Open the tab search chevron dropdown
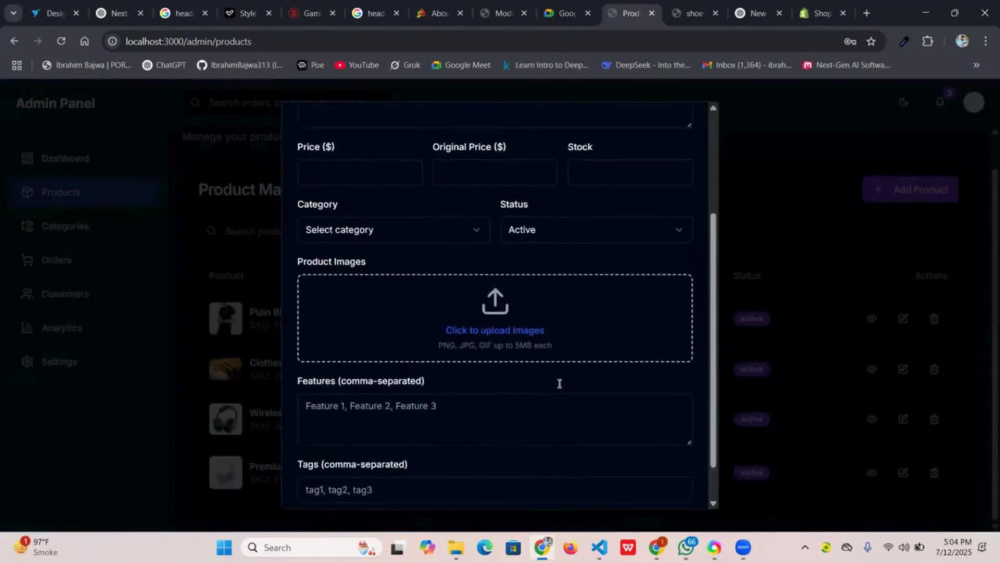Screen dimensions: 1000x563 click(x=13, y=13)
